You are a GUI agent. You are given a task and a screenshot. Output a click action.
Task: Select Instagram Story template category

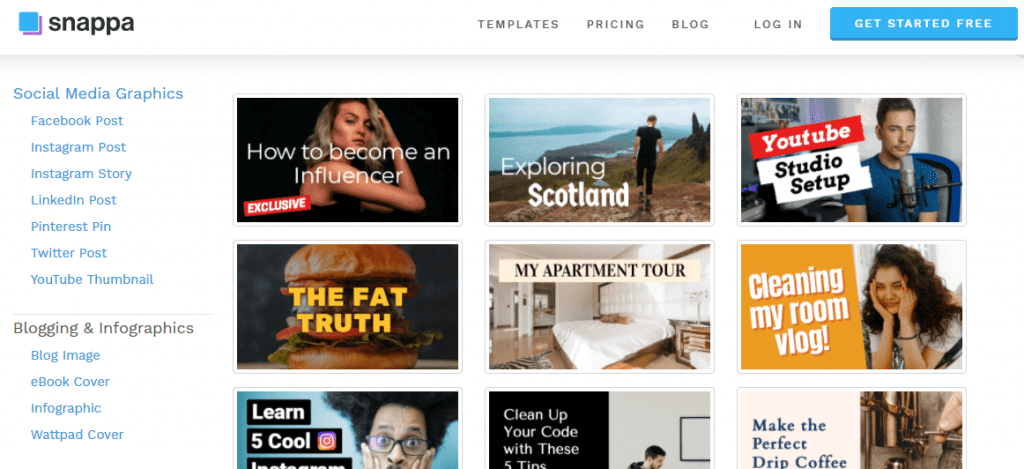(81, 174)
